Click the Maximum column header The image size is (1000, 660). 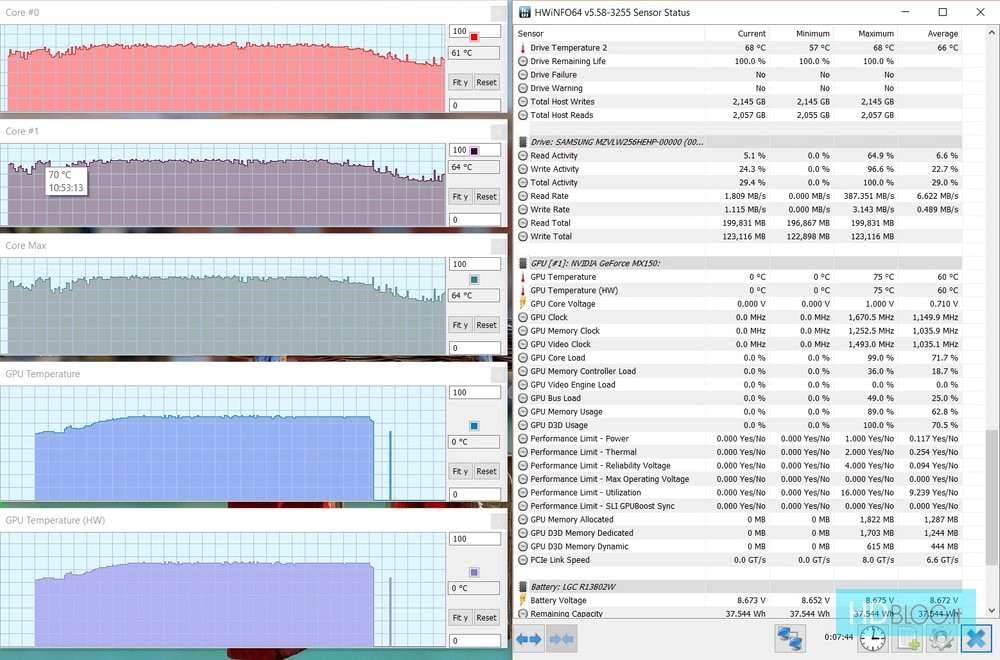[x=876, y=34]
